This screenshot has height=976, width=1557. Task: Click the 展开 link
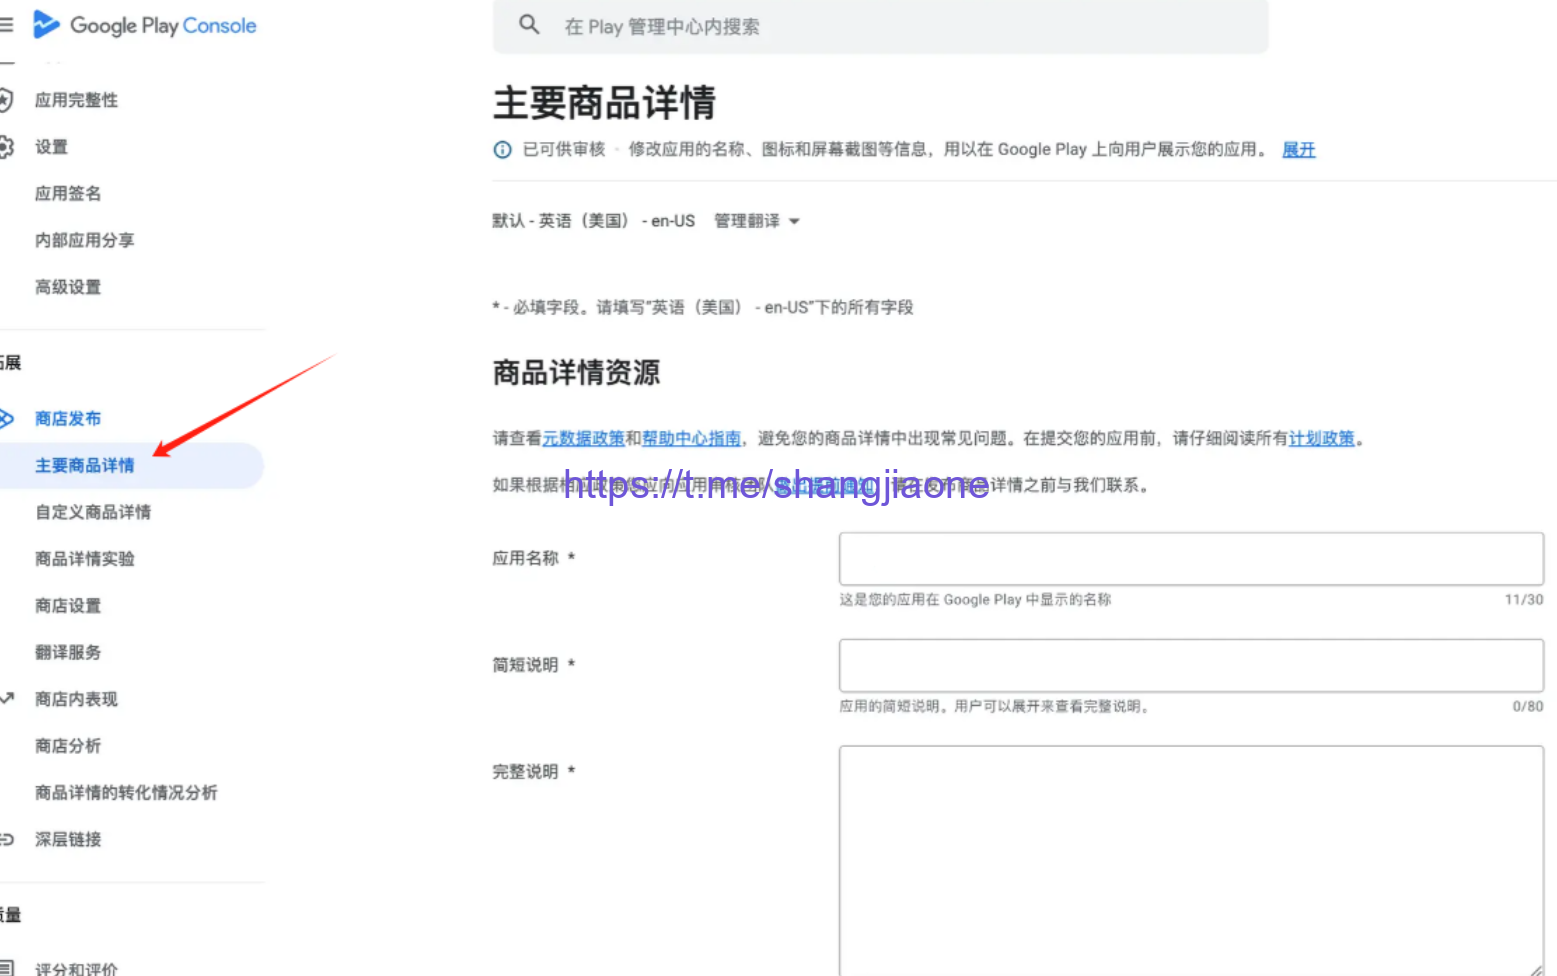pyautogui.click(x=1298, y=150)
